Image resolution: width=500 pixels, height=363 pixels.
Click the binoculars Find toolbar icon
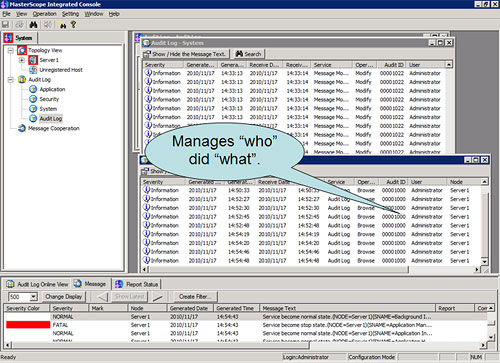33,25
